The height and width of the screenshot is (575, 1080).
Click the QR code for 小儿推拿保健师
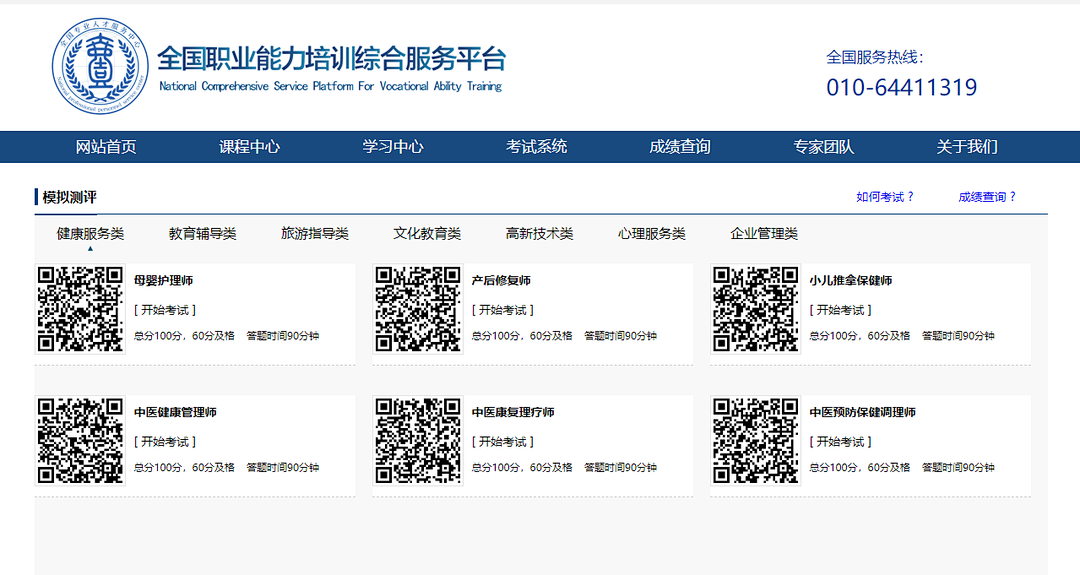tap(756, 309)
